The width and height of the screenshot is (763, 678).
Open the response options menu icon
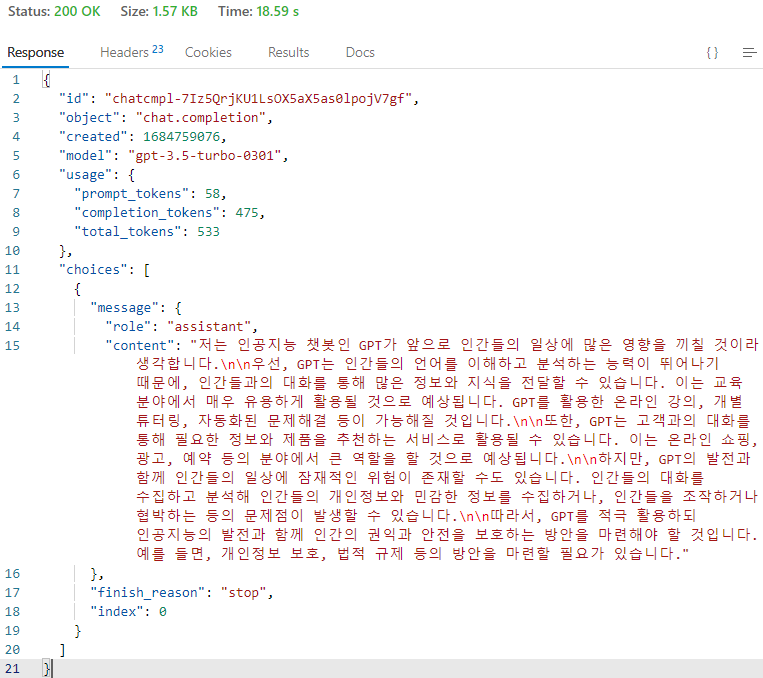pos(749,53)
